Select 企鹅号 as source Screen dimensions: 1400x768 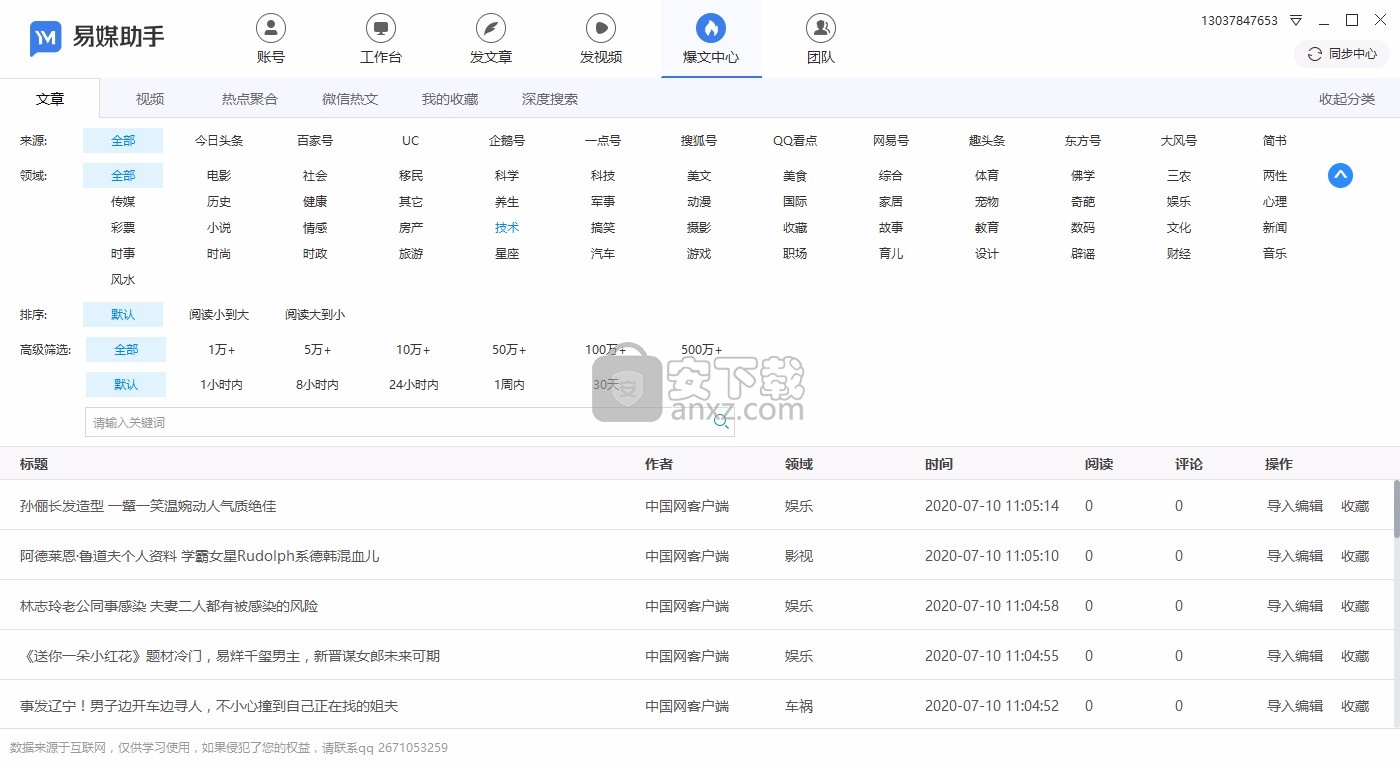click(507, 141)
